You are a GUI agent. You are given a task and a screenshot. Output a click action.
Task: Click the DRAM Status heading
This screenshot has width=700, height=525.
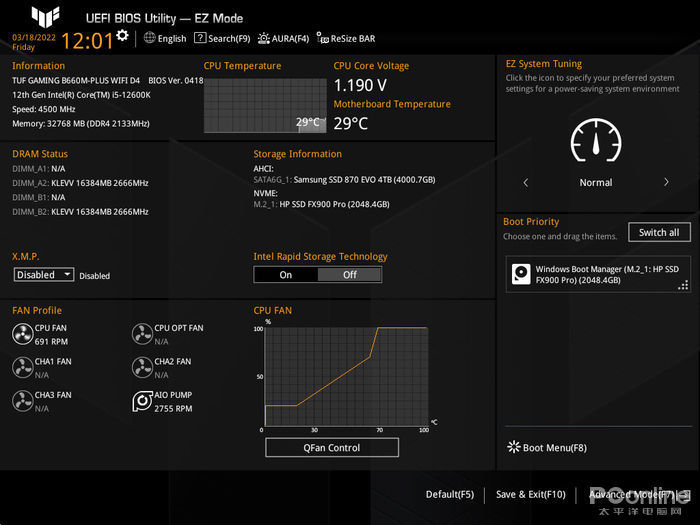pos(40,154)
